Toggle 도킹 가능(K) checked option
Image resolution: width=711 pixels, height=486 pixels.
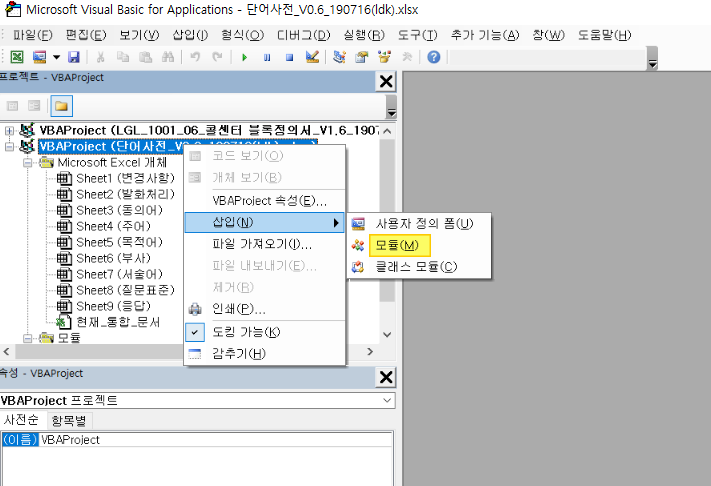tap(265, 332)
